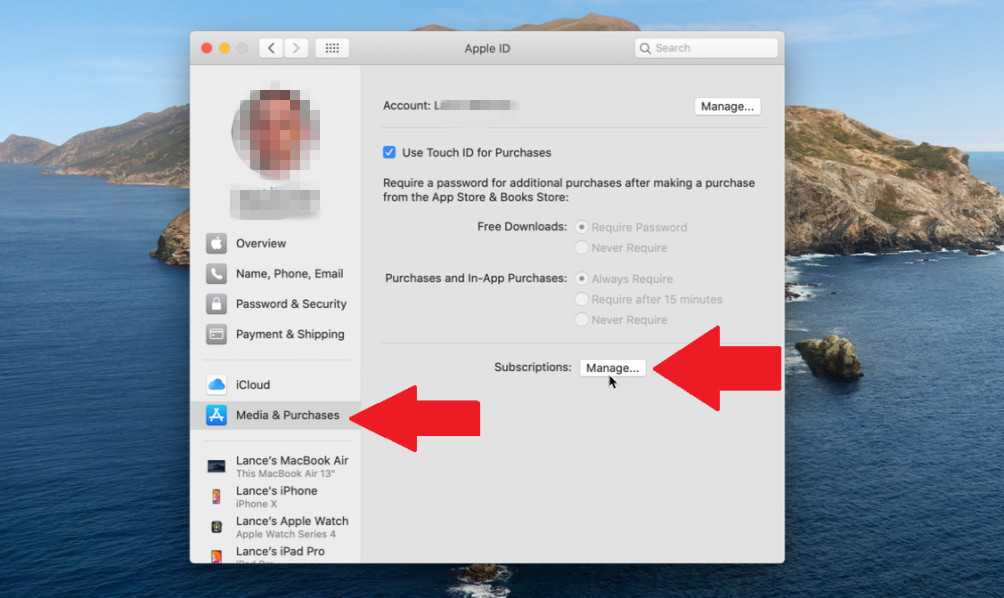Screen dimensions: 1004x598
Task: Click Manage button for Subscriptions
Action: 612,368
